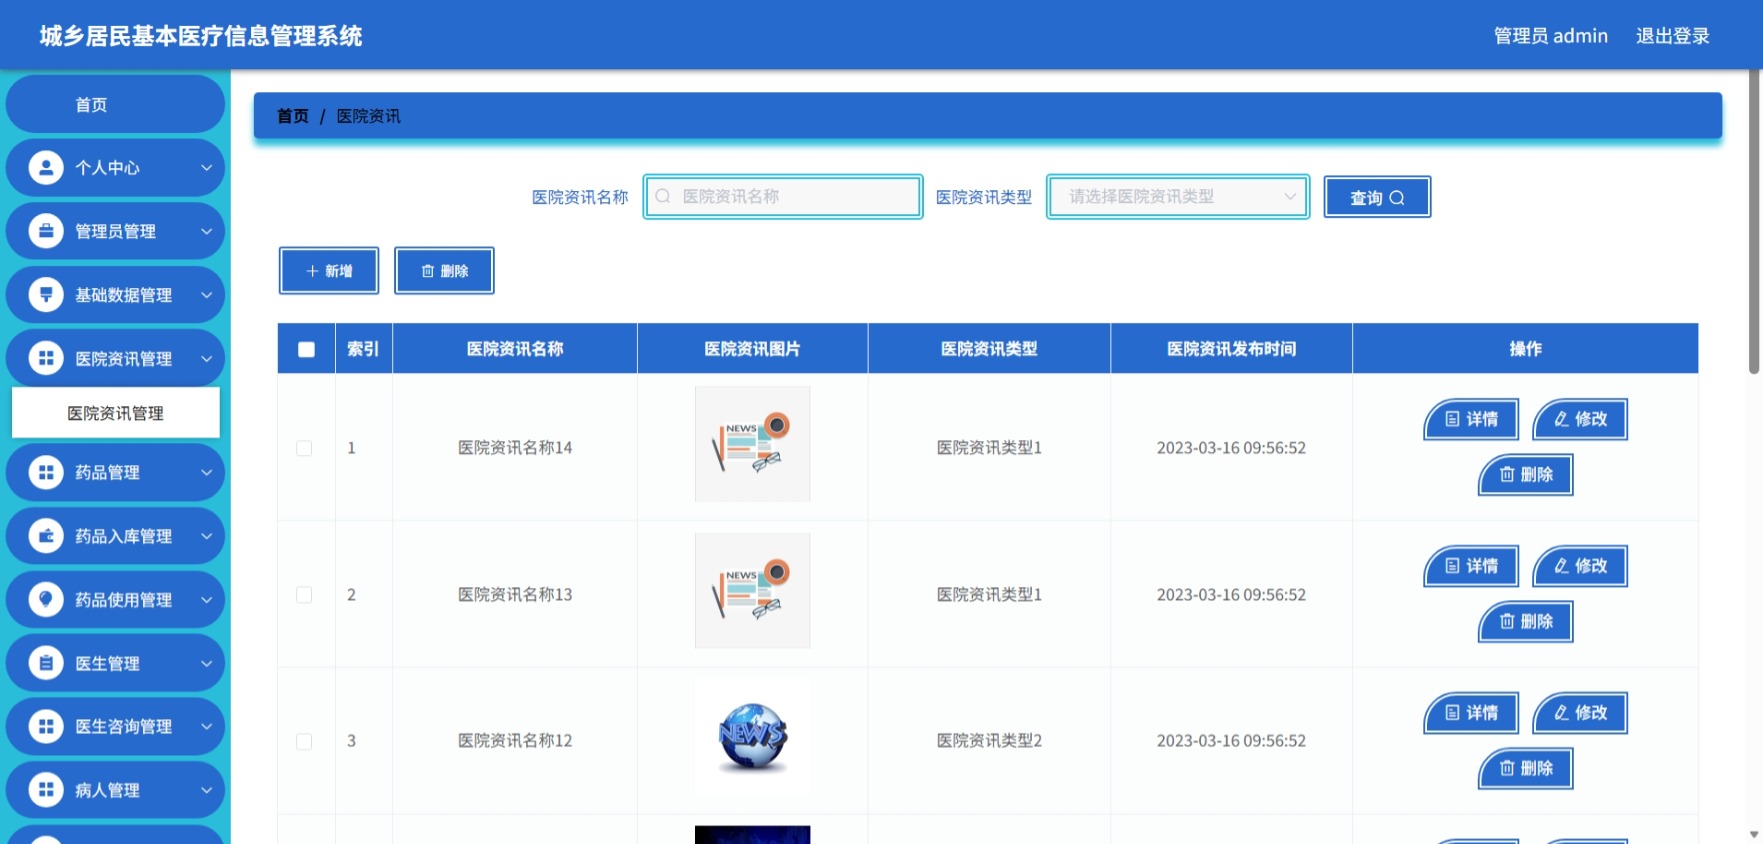1763x844 pixels.
Task: Expand the 药品入库管理 menu chevron
Action: pos(206,536)
